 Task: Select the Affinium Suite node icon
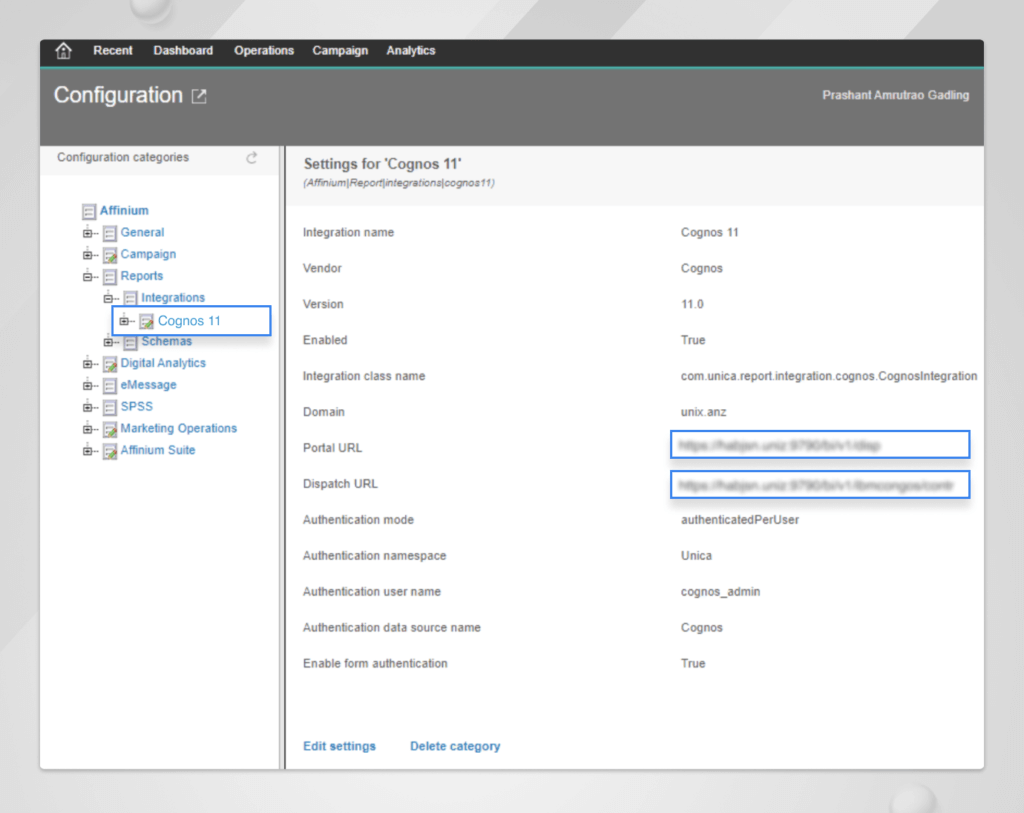(109, 450)
